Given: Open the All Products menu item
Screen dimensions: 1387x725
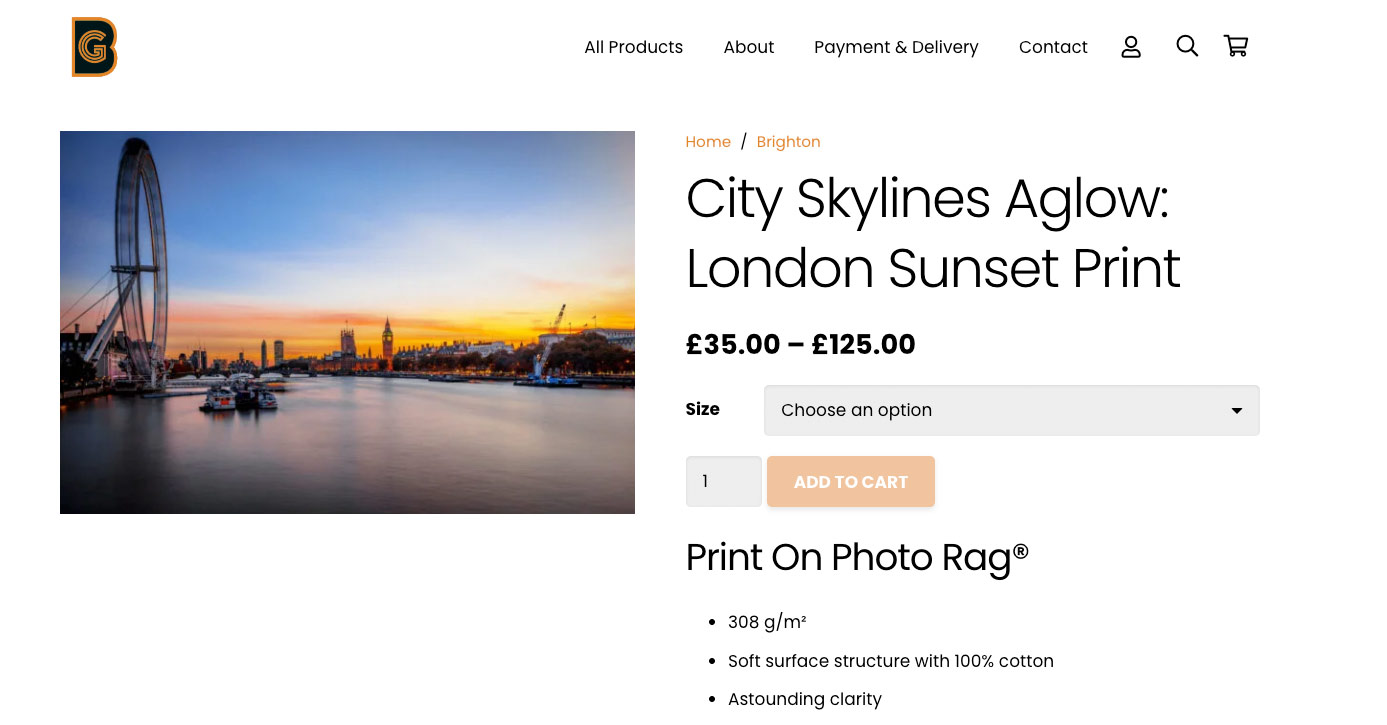Looking at the screenshot, I should click(633, 47).
